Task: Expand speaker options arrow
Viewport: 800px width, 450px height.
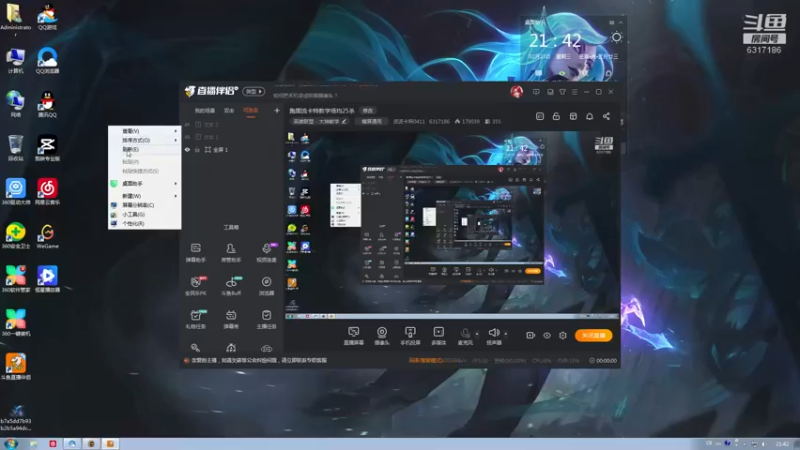Action: coord(506,334)
